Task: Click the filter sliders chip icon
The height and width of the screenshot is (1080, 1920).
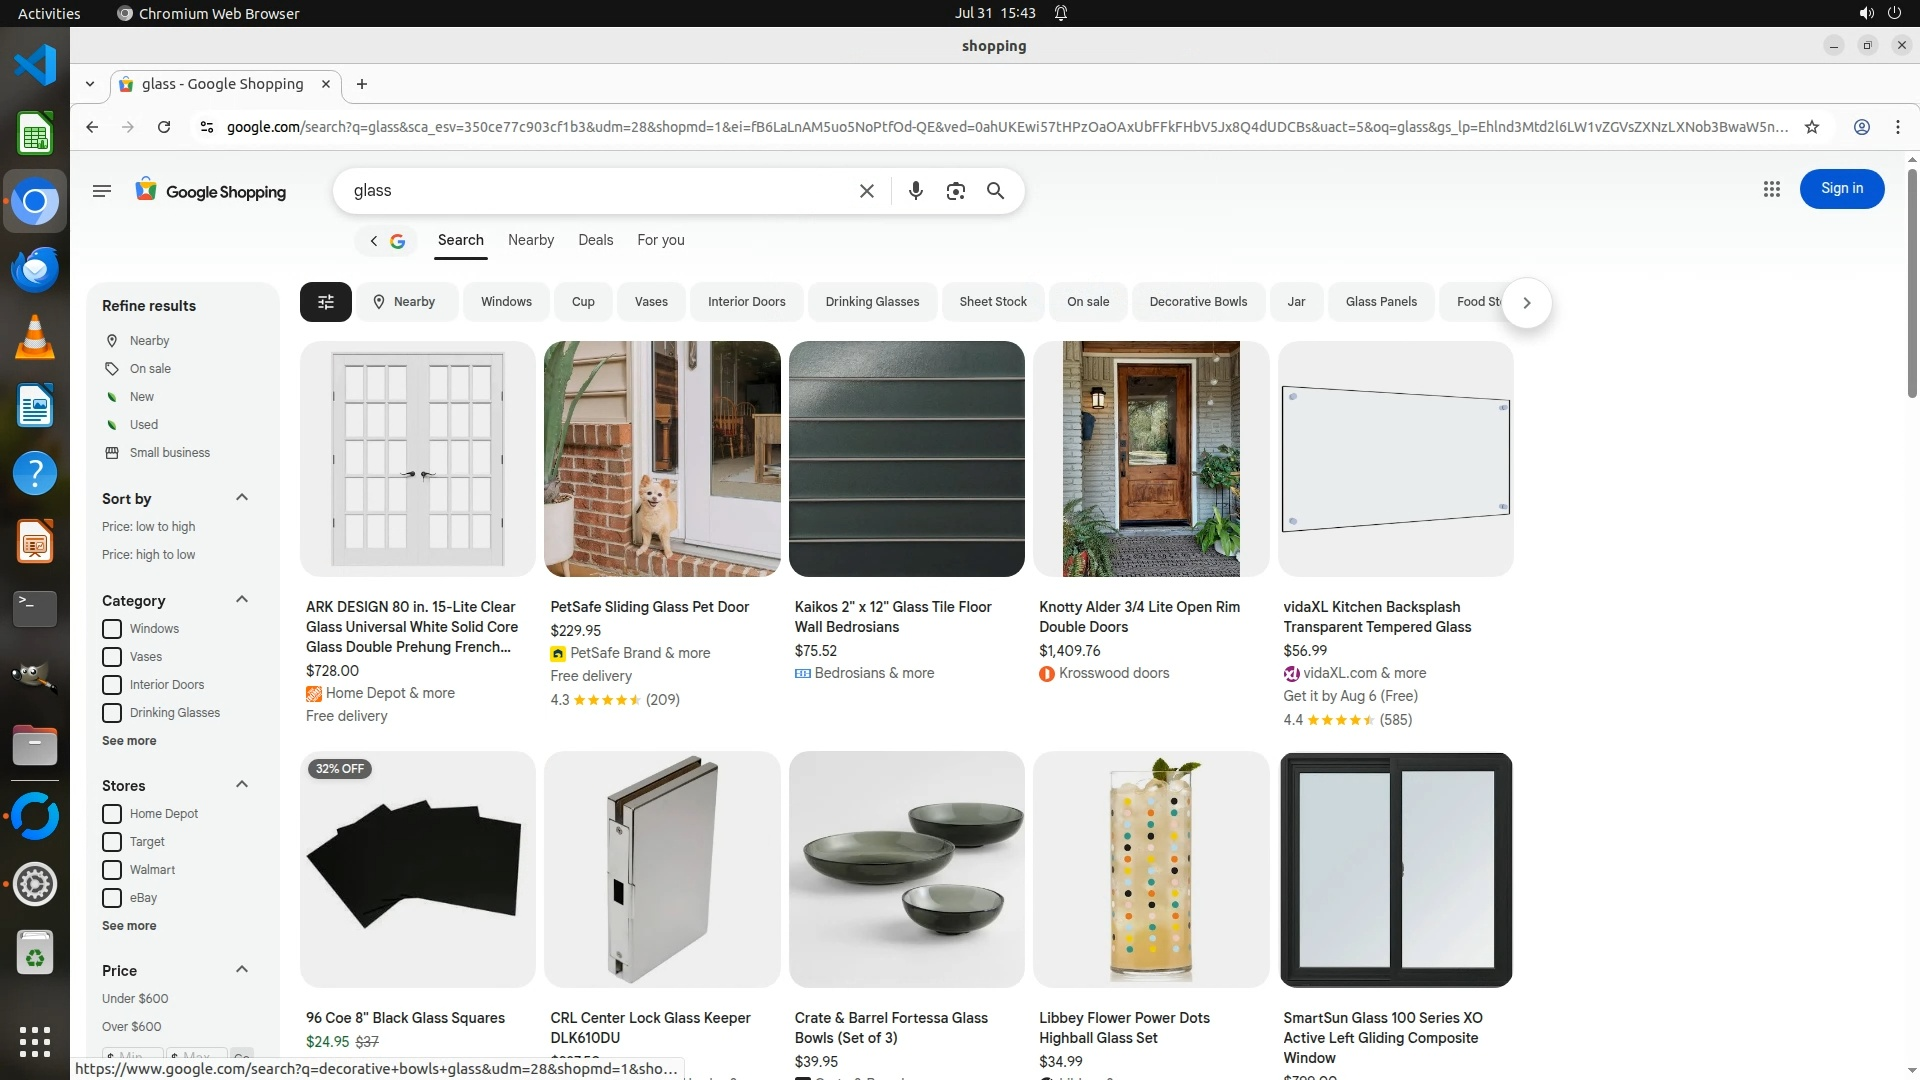Action: [325, 302]
